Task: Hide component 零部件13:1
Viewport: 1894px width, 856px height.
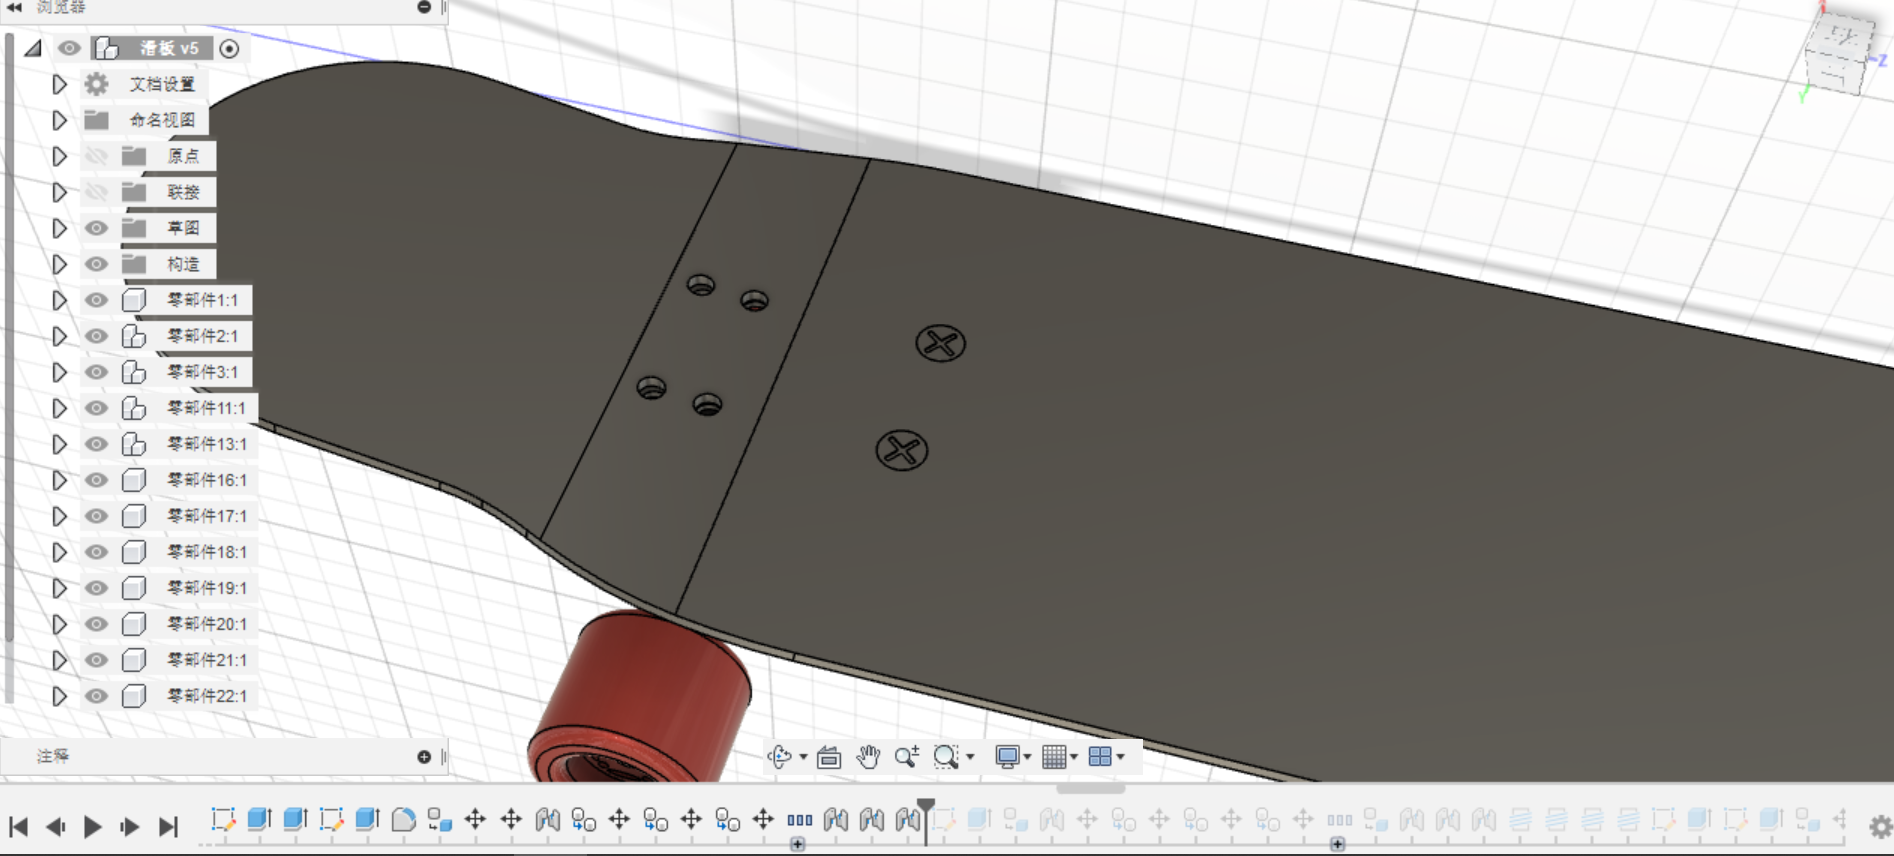Action: click(x=96, y=444)
